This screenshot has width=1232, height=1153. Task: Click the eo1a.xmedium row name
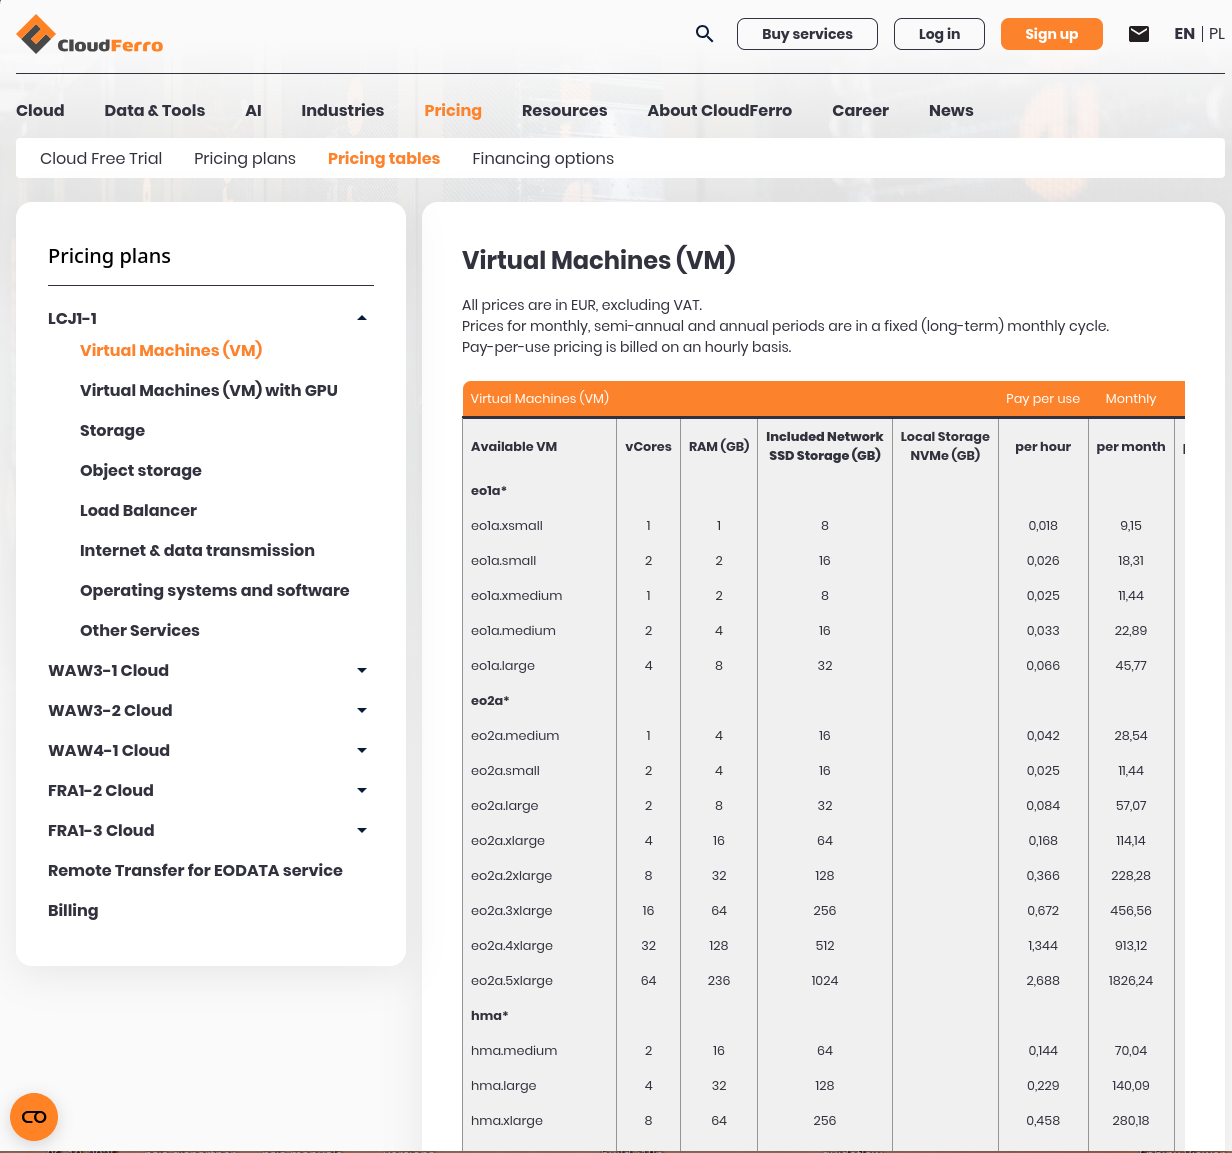(x=517, y=596)
